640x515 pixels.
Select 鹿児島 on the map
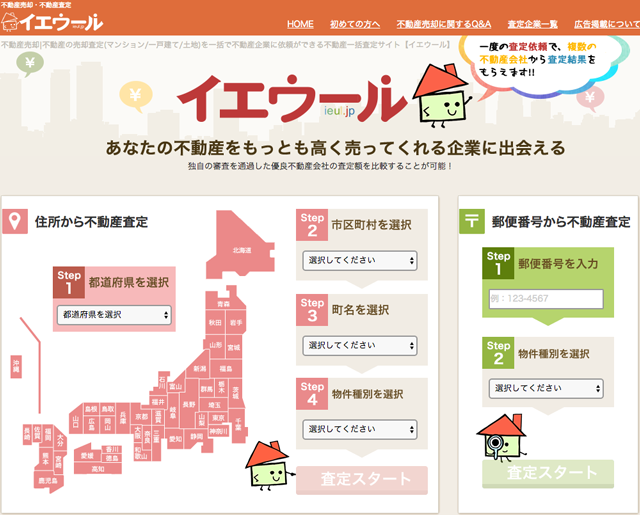click(x=48, y=481)
